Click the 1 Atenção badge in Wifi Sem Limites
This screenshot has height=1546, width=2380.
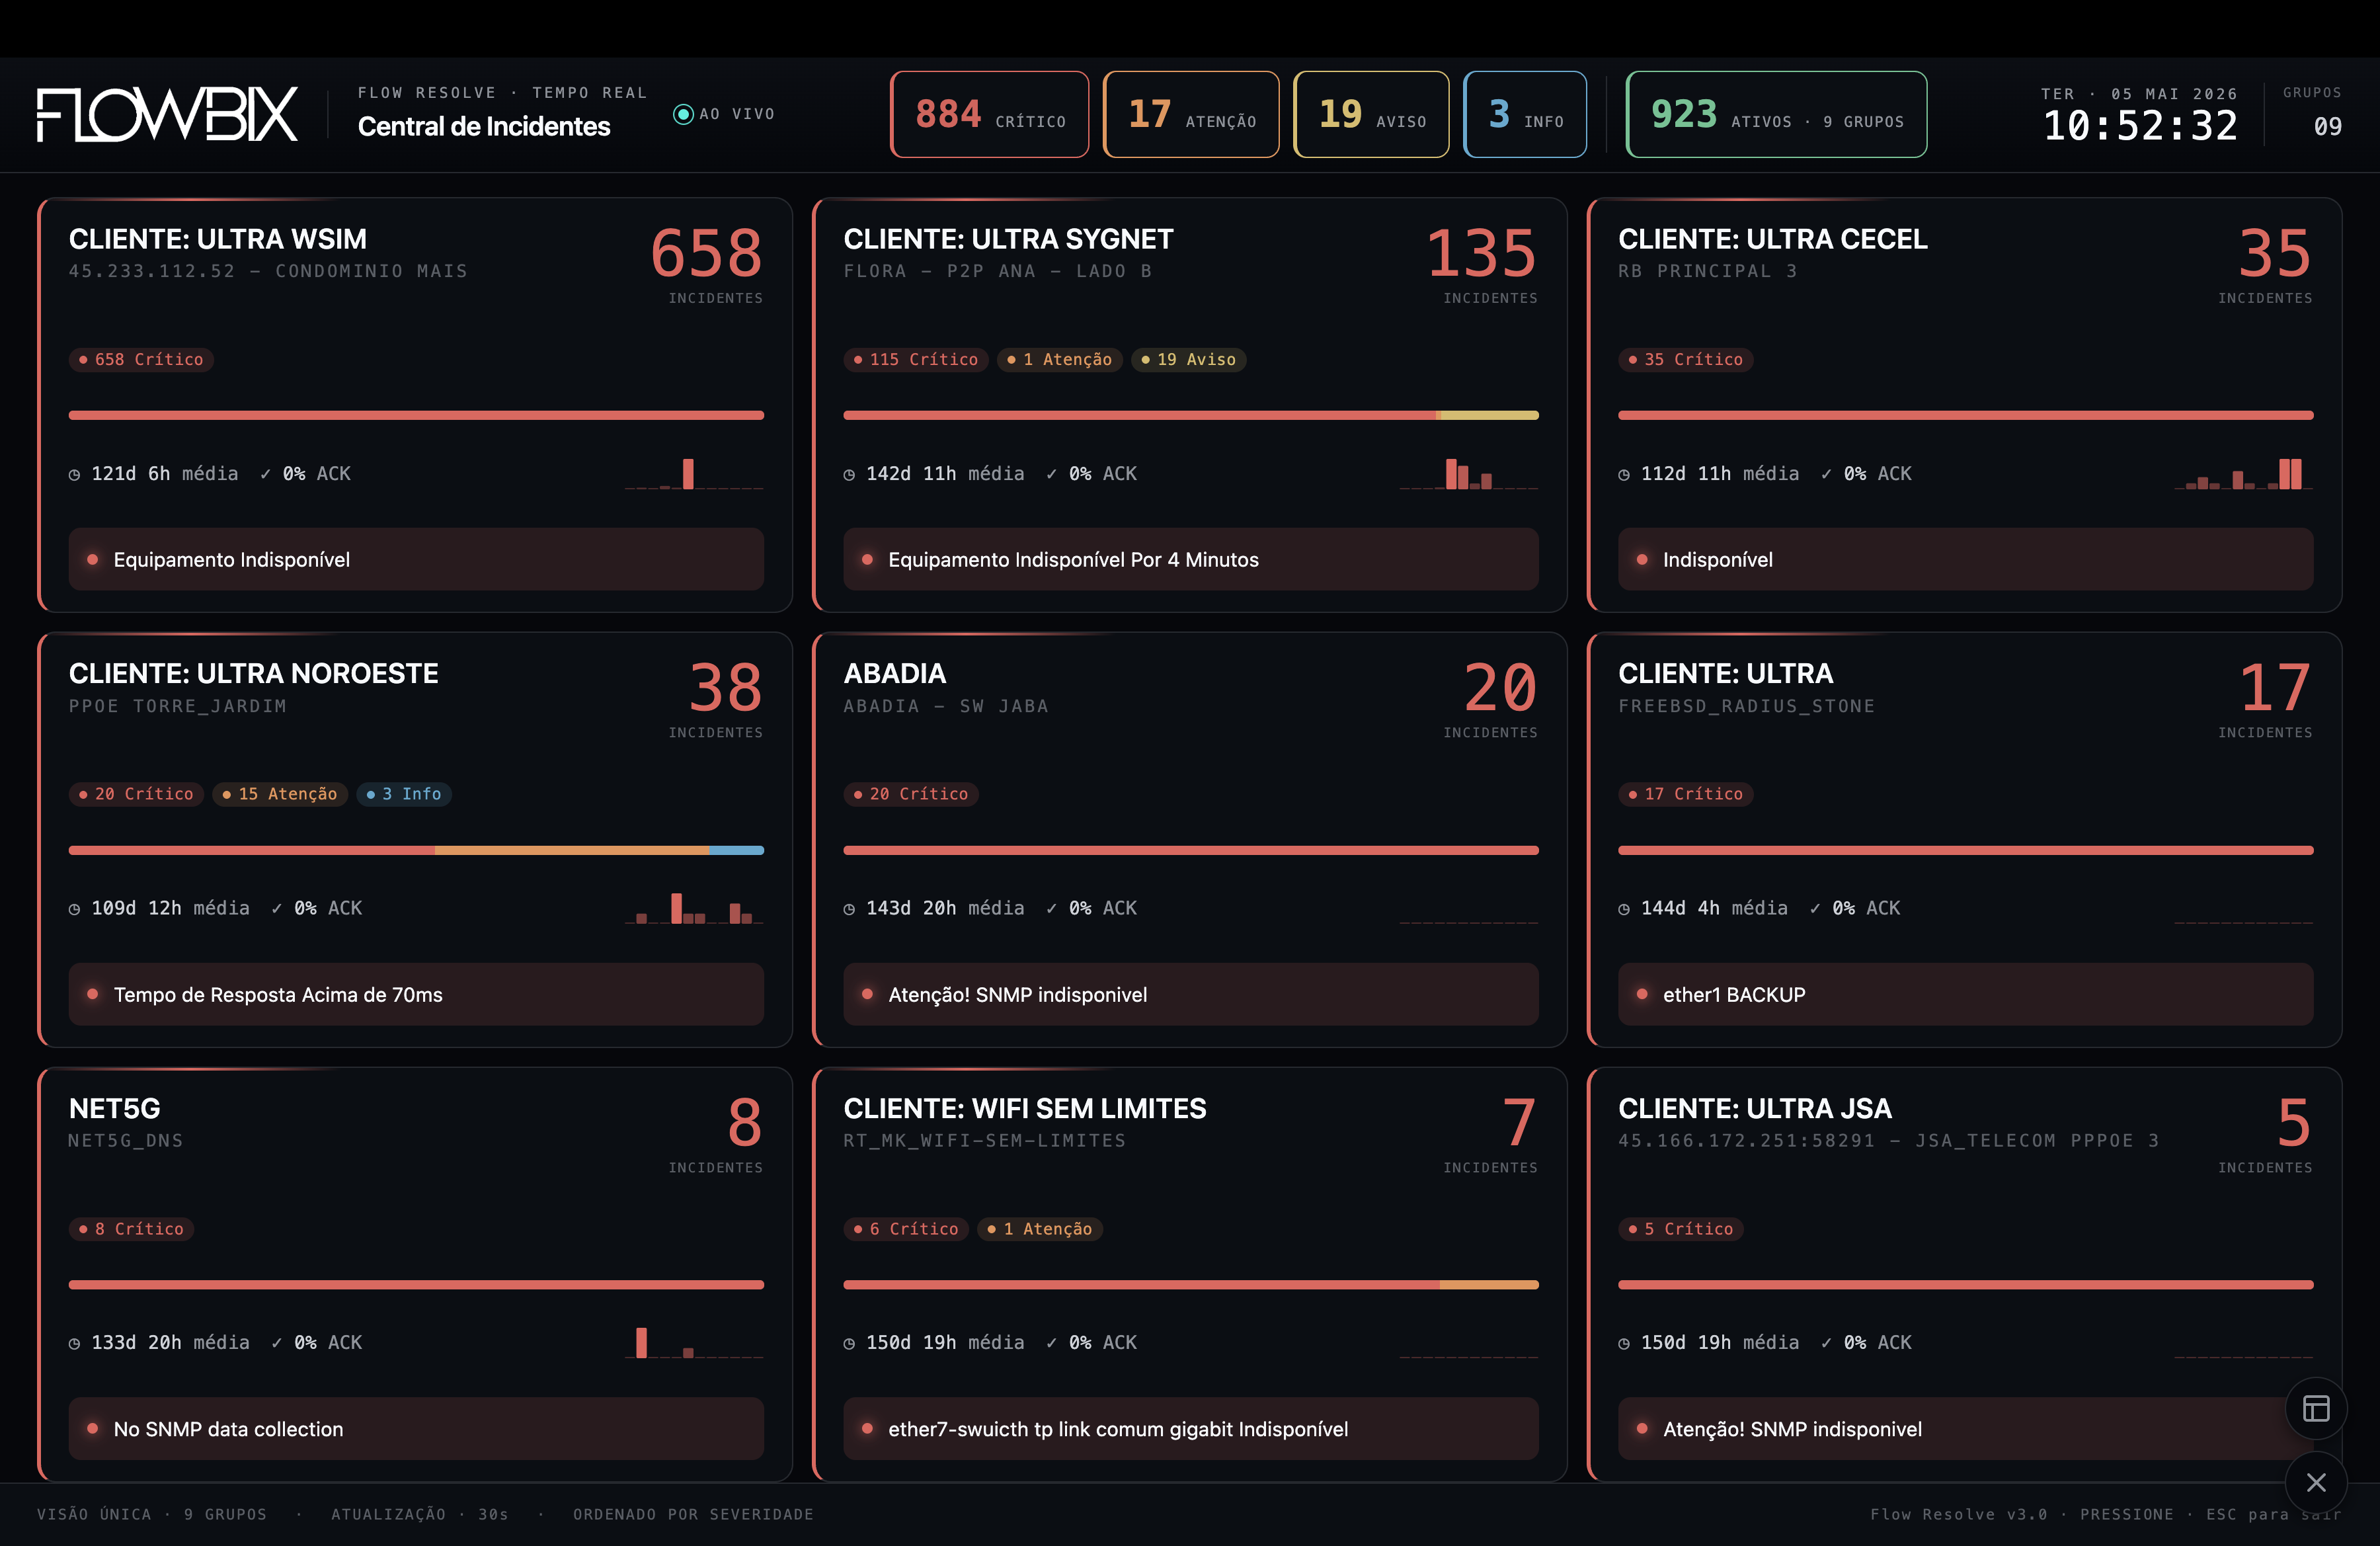click(x=1040, y=1229)
